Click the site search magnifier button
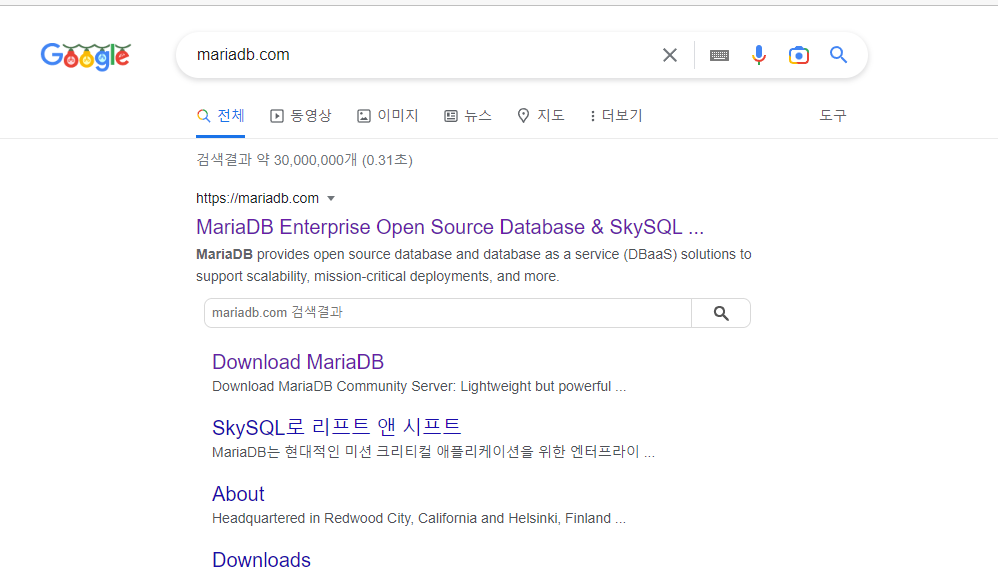The height and width of the screenshot is (569, 998). tap(721, 313)
